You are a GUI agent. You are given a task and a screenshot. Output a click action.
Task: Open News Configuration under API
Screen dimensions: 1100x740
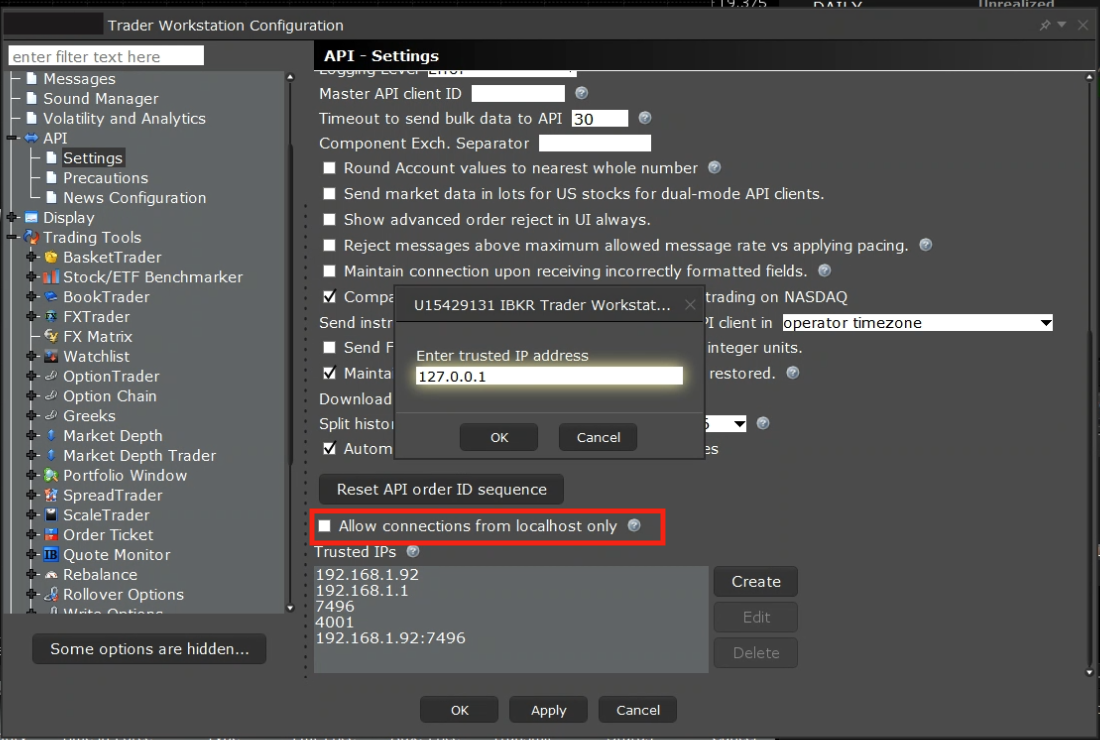pyautogui.click(x=134, y=198)
